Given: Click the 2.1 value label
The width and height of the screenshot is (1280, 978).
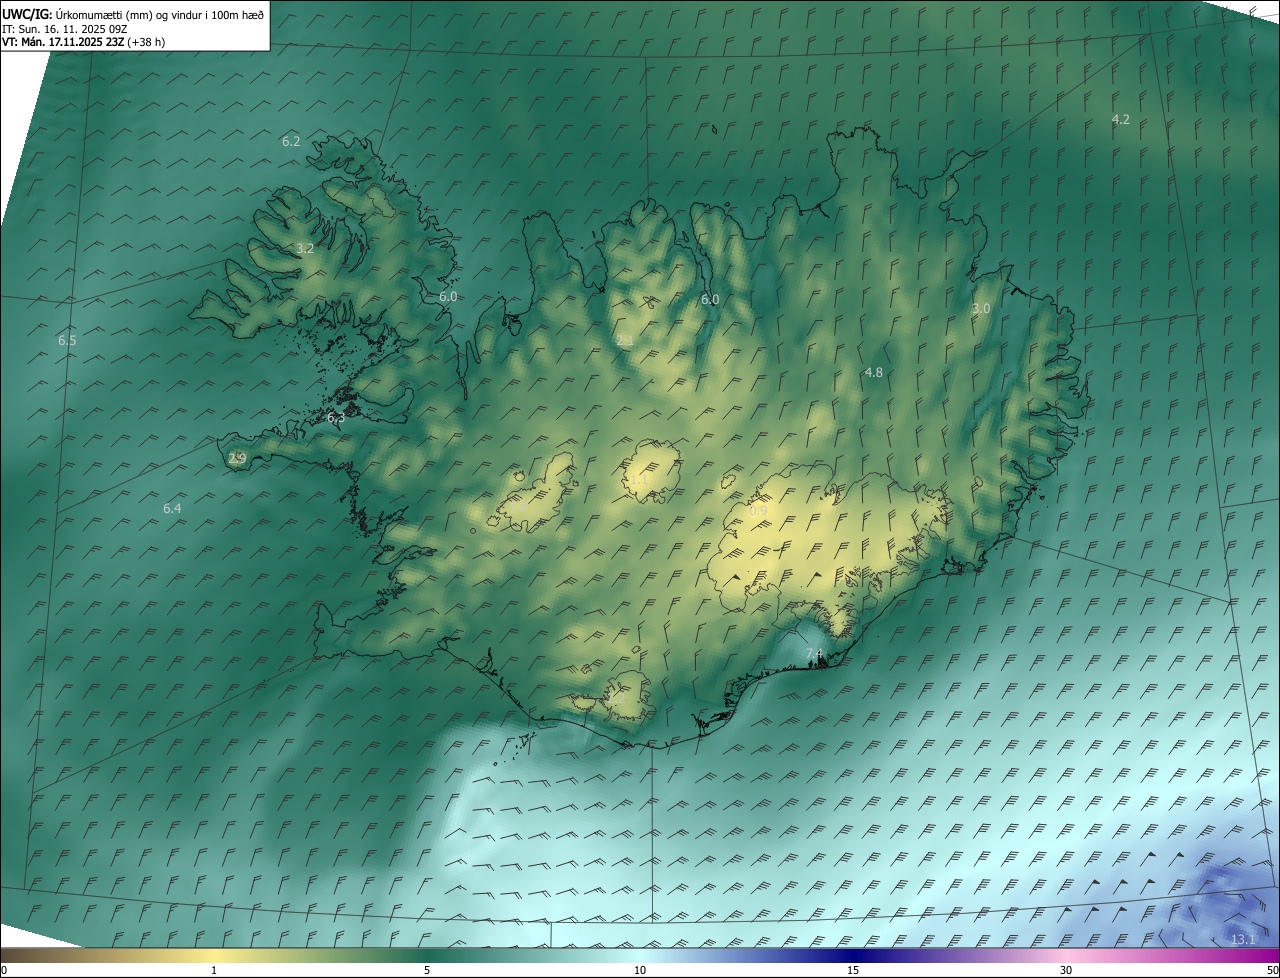Looking at the screenshot, I should tap(625, 341).
